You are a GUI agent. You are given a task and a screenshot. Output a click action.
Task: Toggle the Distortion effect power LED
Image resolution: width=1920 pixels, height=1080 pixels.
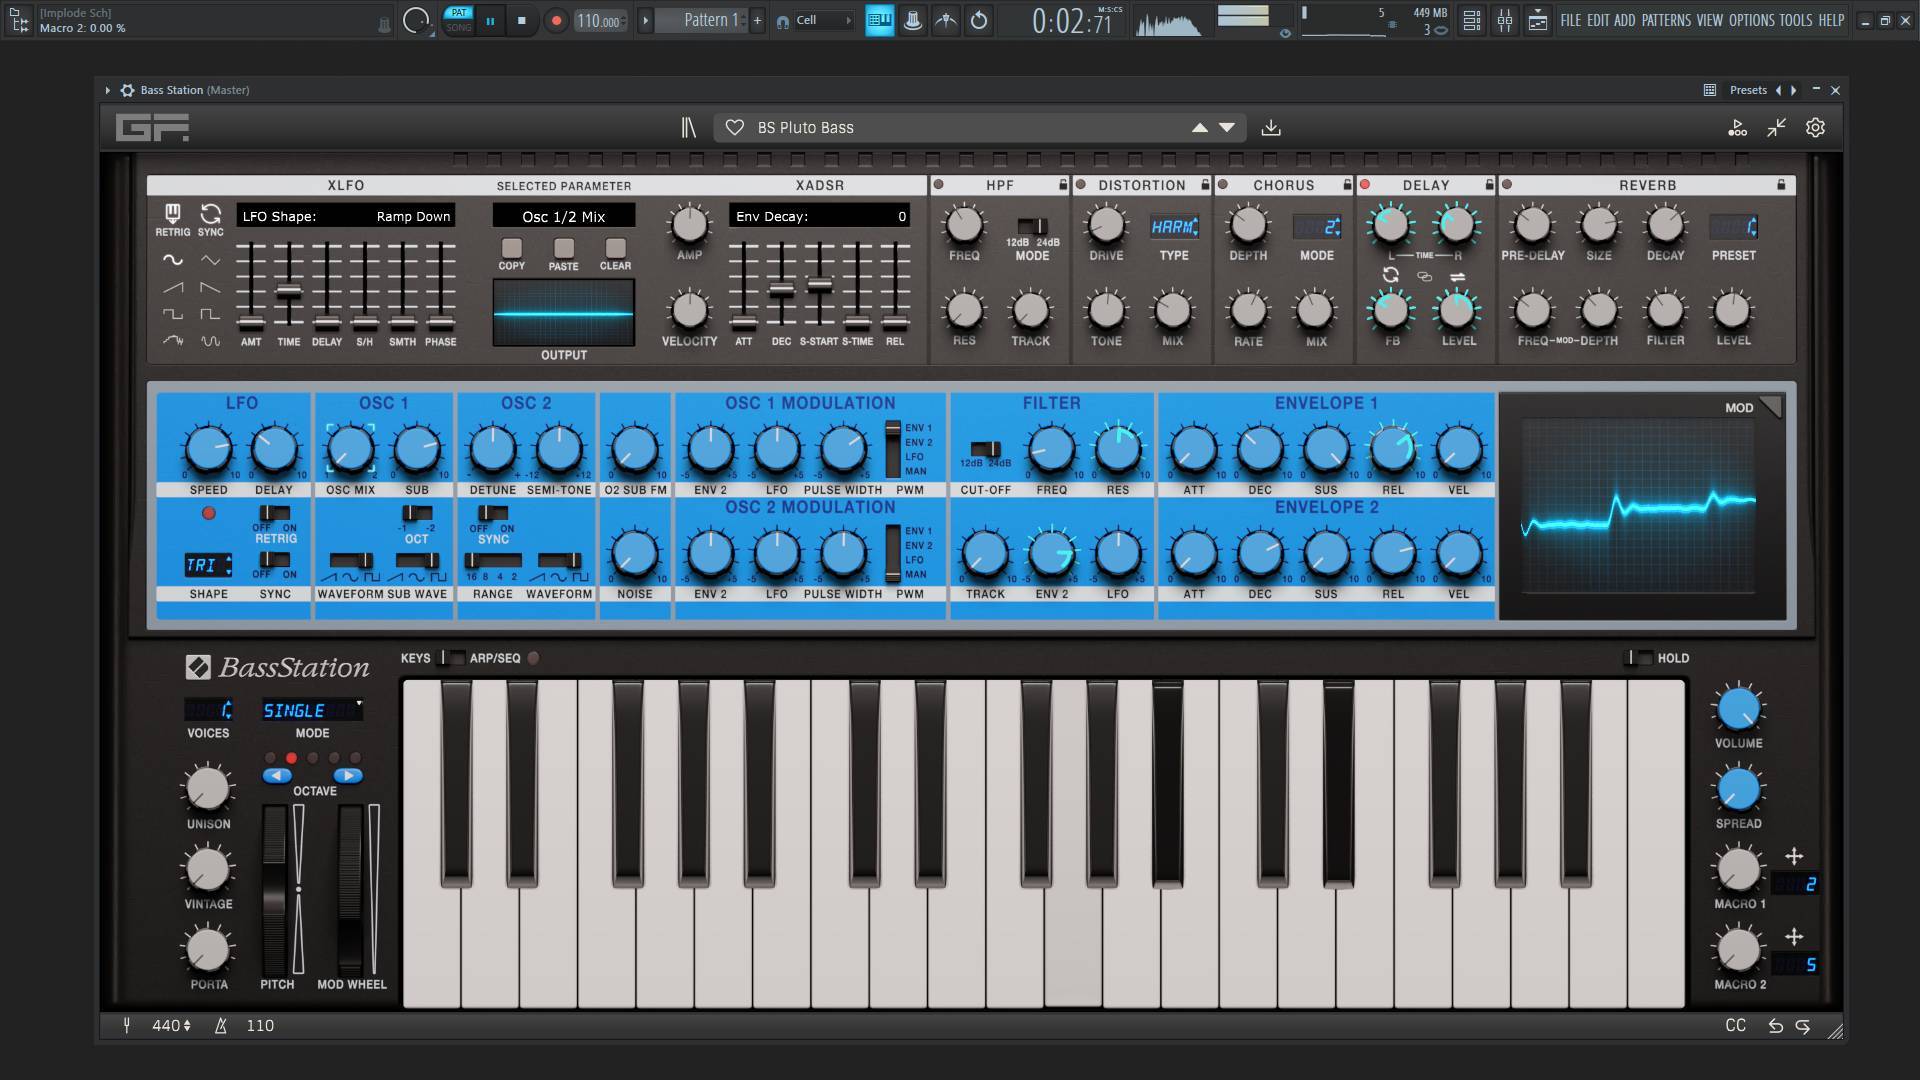[x=1080, y=185]
